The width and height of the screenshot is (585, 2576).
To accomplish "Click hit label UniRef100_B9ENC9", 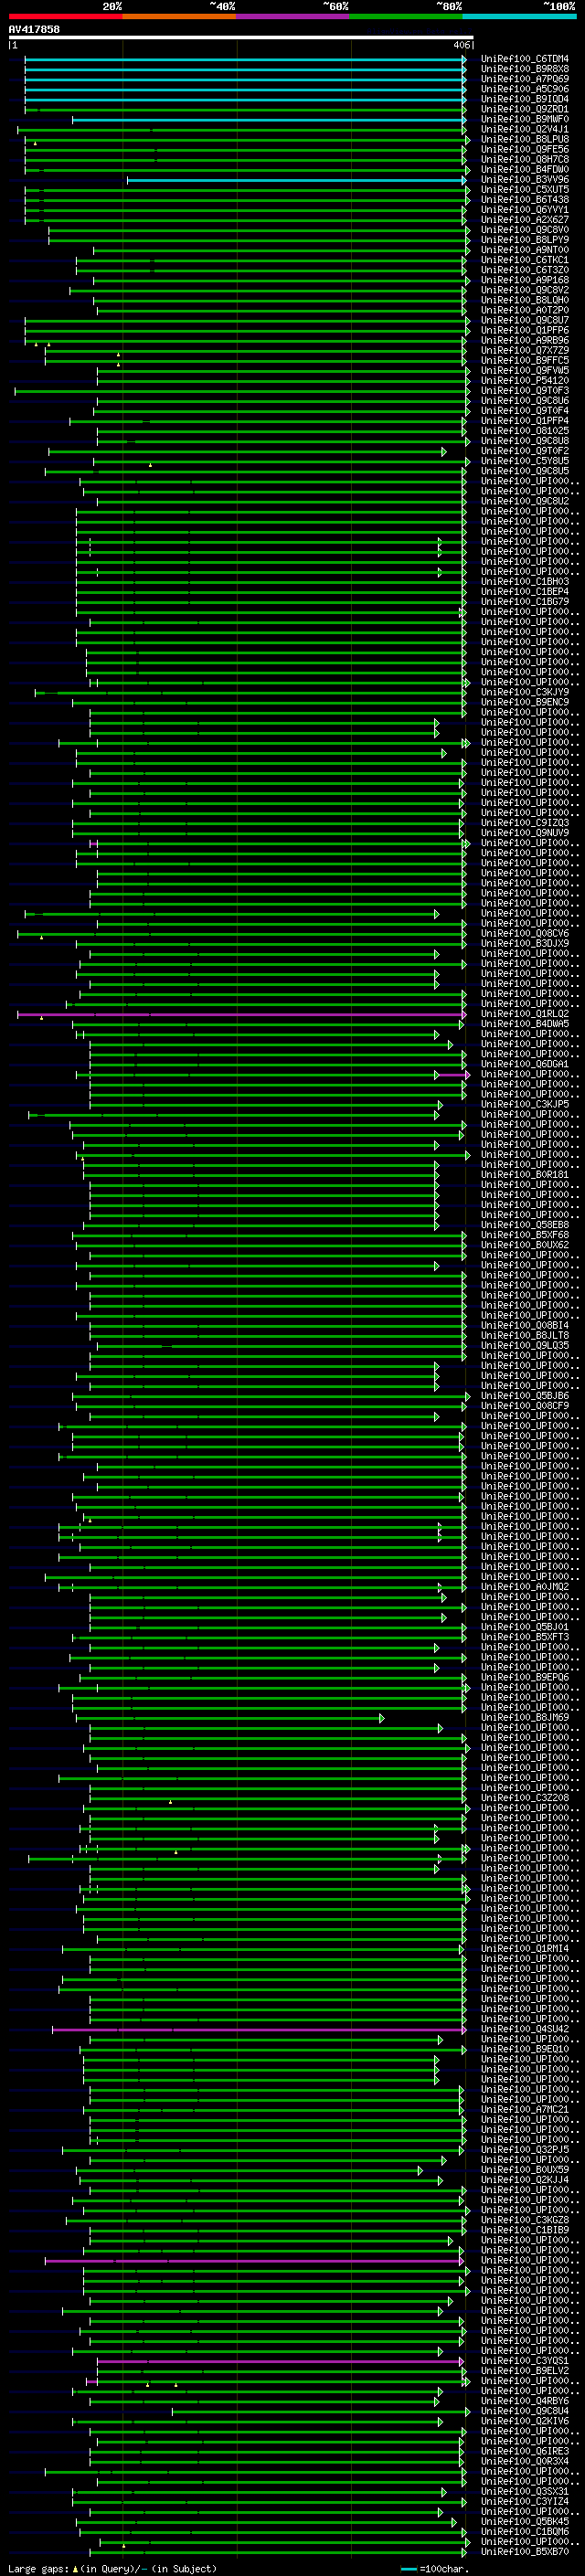I will pyautogui.click(x=524, y=702).
